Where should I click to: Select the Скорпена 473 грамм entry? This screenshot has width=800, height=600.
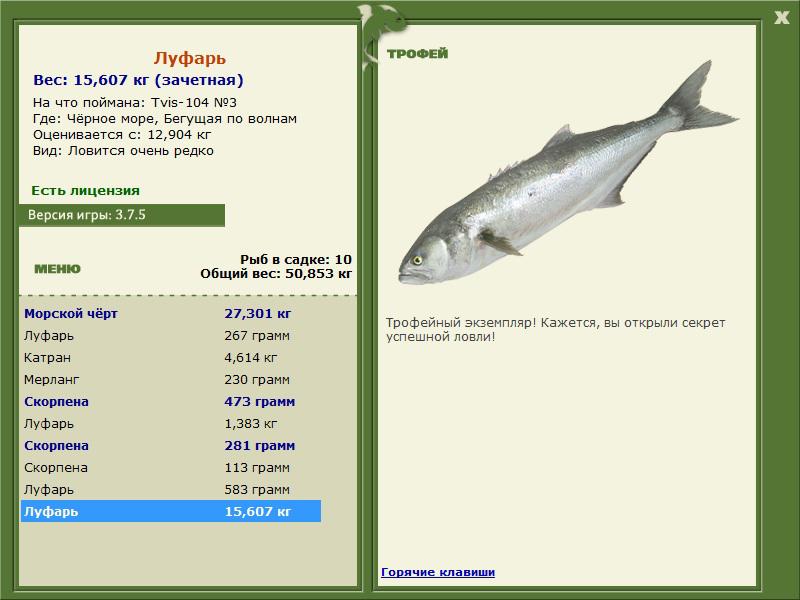171,402
